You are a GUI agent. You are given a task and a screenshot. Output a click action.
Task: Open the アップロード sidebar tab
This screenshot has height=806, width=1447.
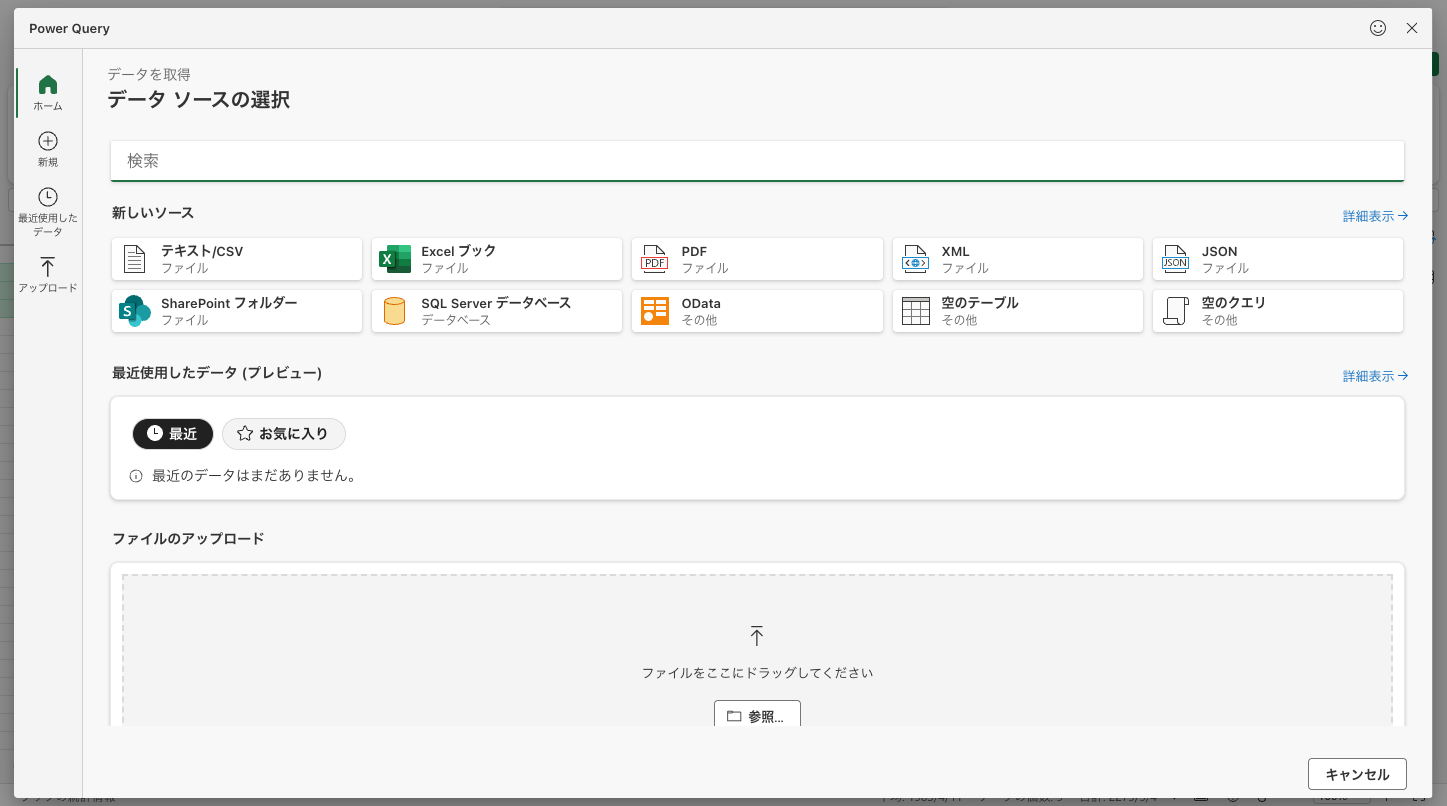48,274
